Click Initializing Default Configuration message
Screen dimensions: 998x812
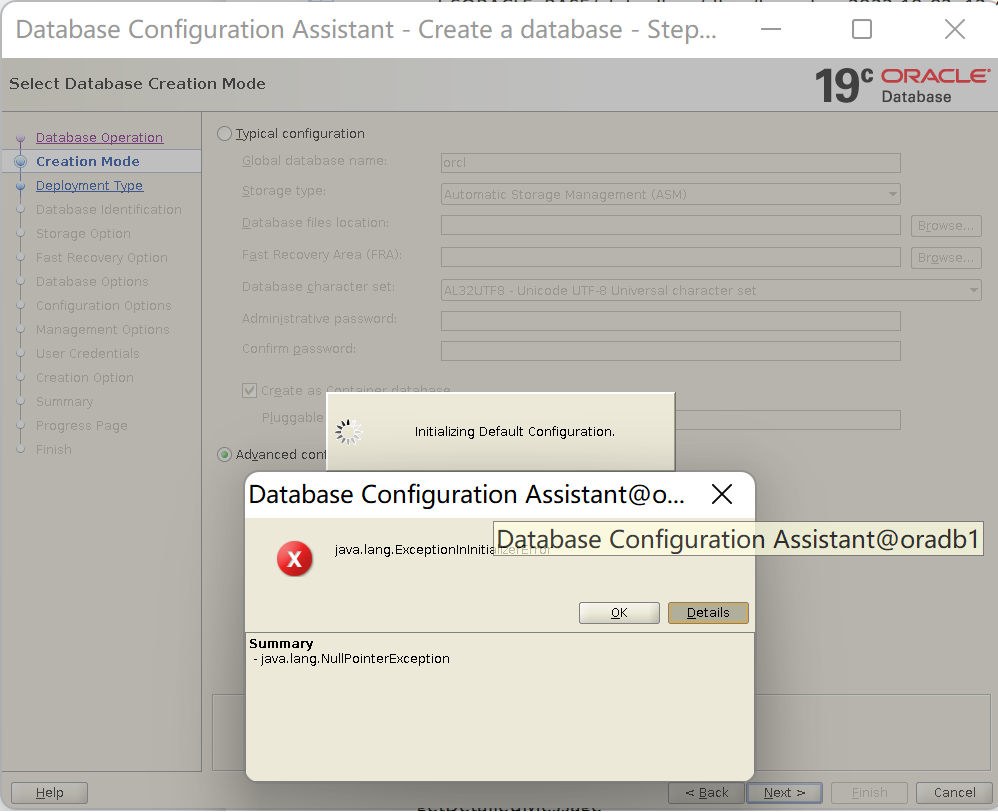[514, 431]
